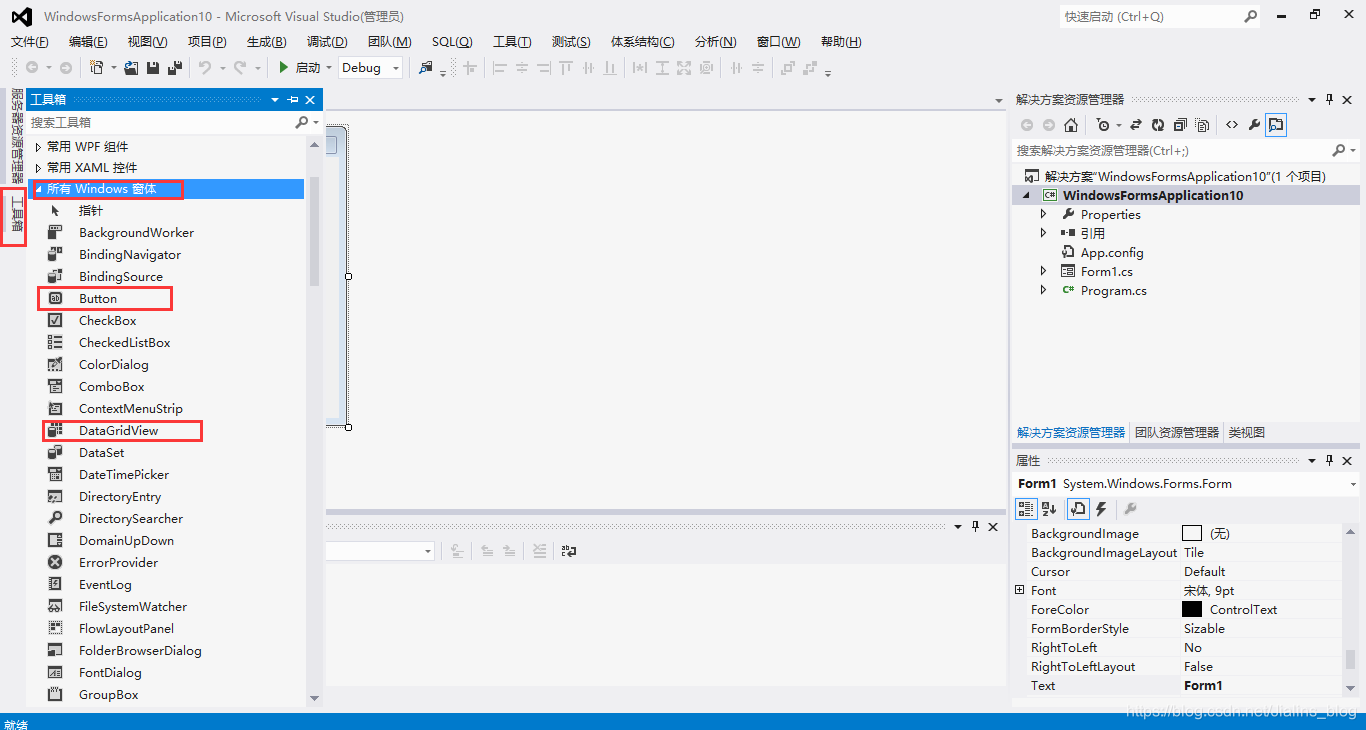Select the ComboBox control in toolbox
This screenshot has width=1366, height=730.
coord(111,387)
